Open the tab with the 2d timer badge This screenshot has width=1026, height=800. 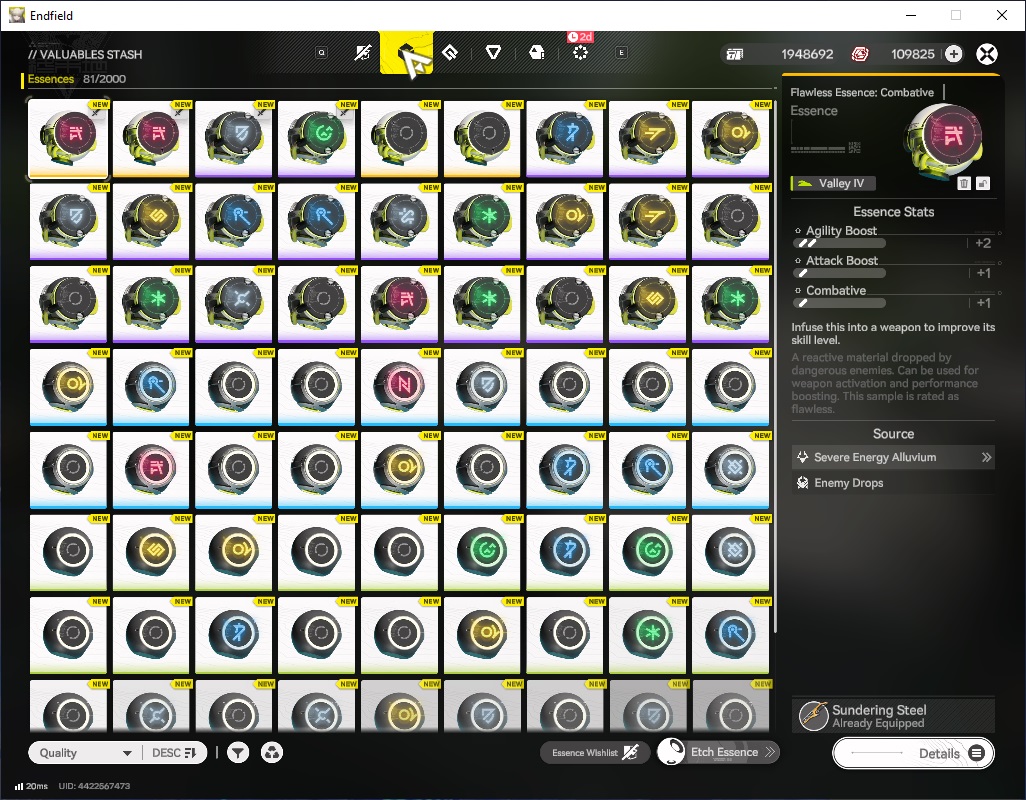(580, 52)
